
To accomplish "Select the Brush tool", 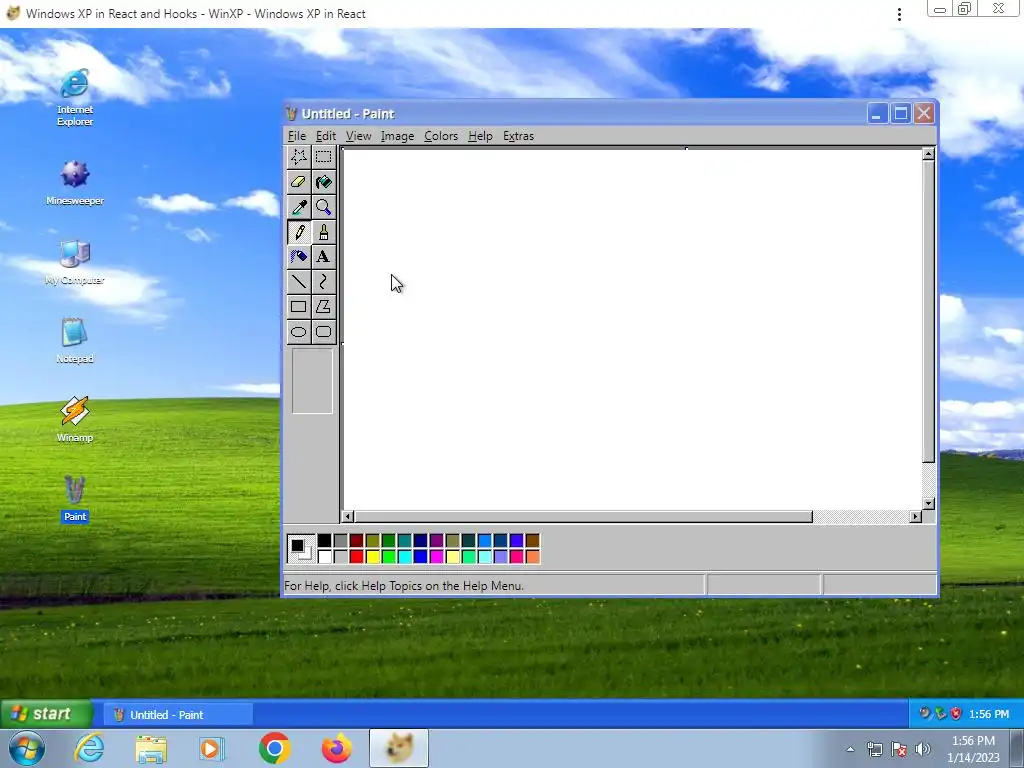I will click(323, 232).
